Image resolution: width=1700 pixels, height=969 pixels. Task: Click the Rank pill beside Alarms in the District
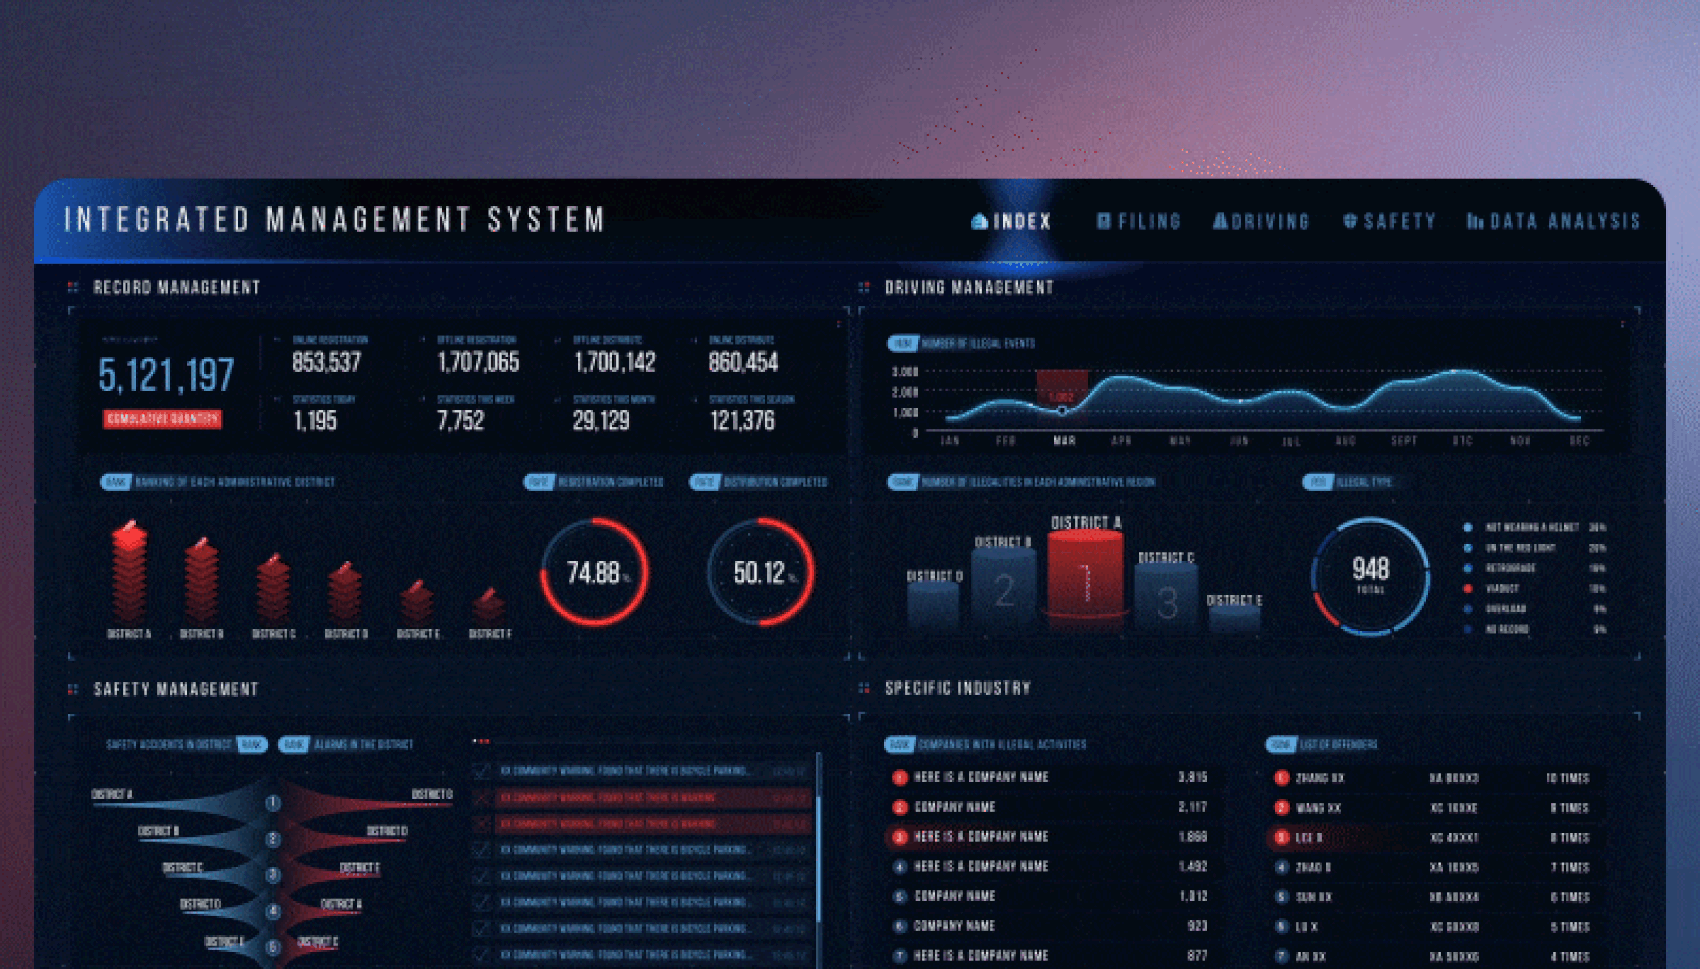click(x=293, y=744)
